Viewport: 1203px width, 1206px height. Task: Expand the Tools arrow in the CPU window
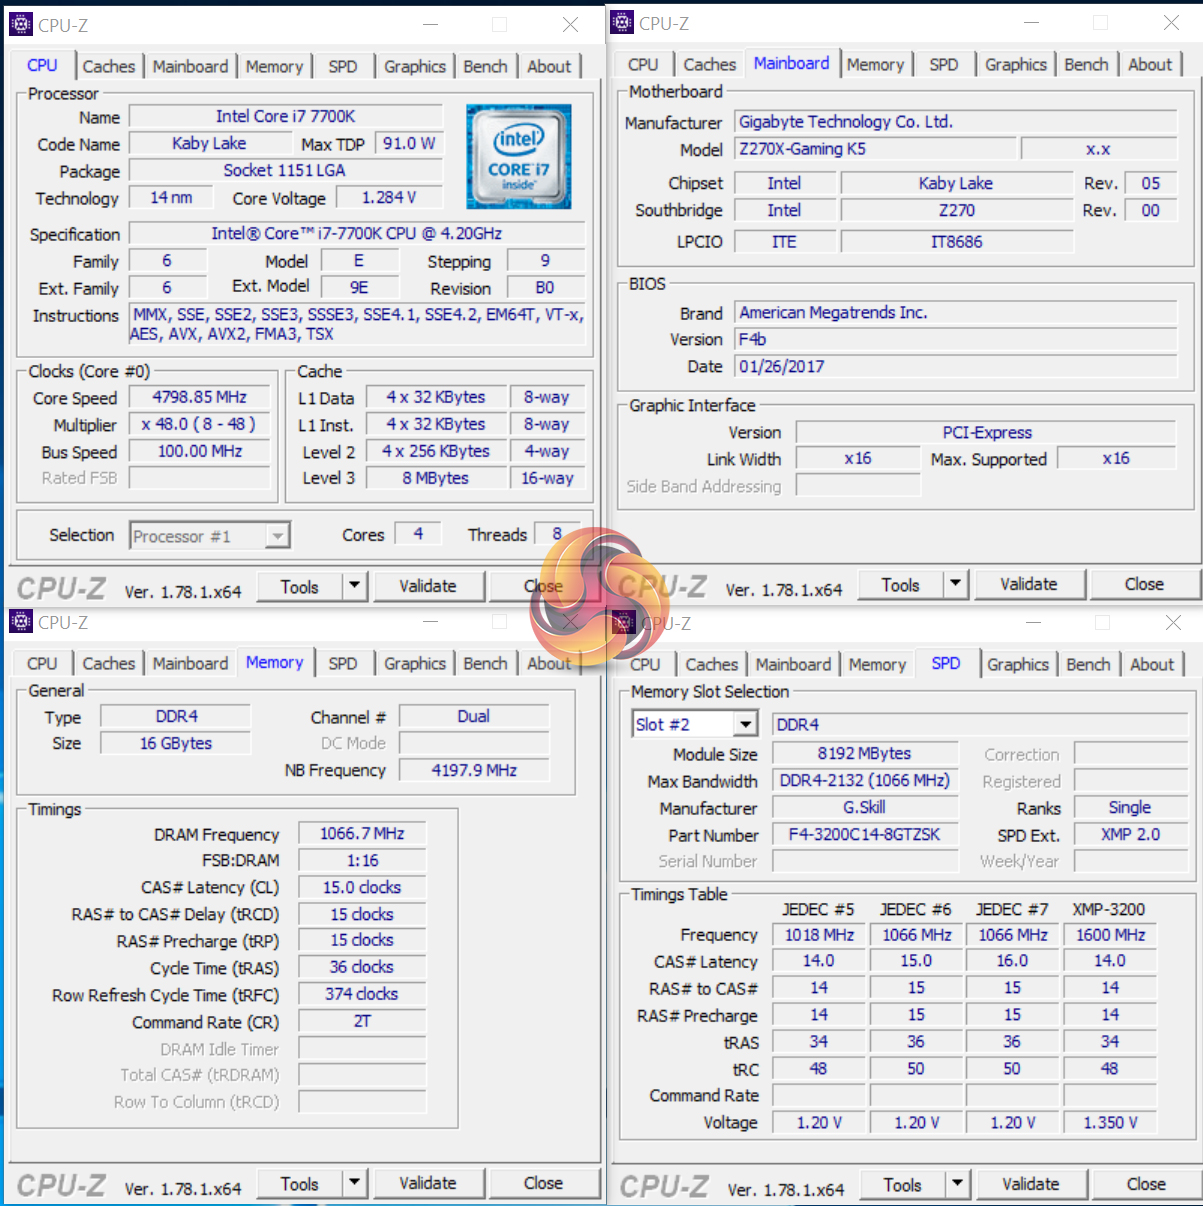coord(354,586)
